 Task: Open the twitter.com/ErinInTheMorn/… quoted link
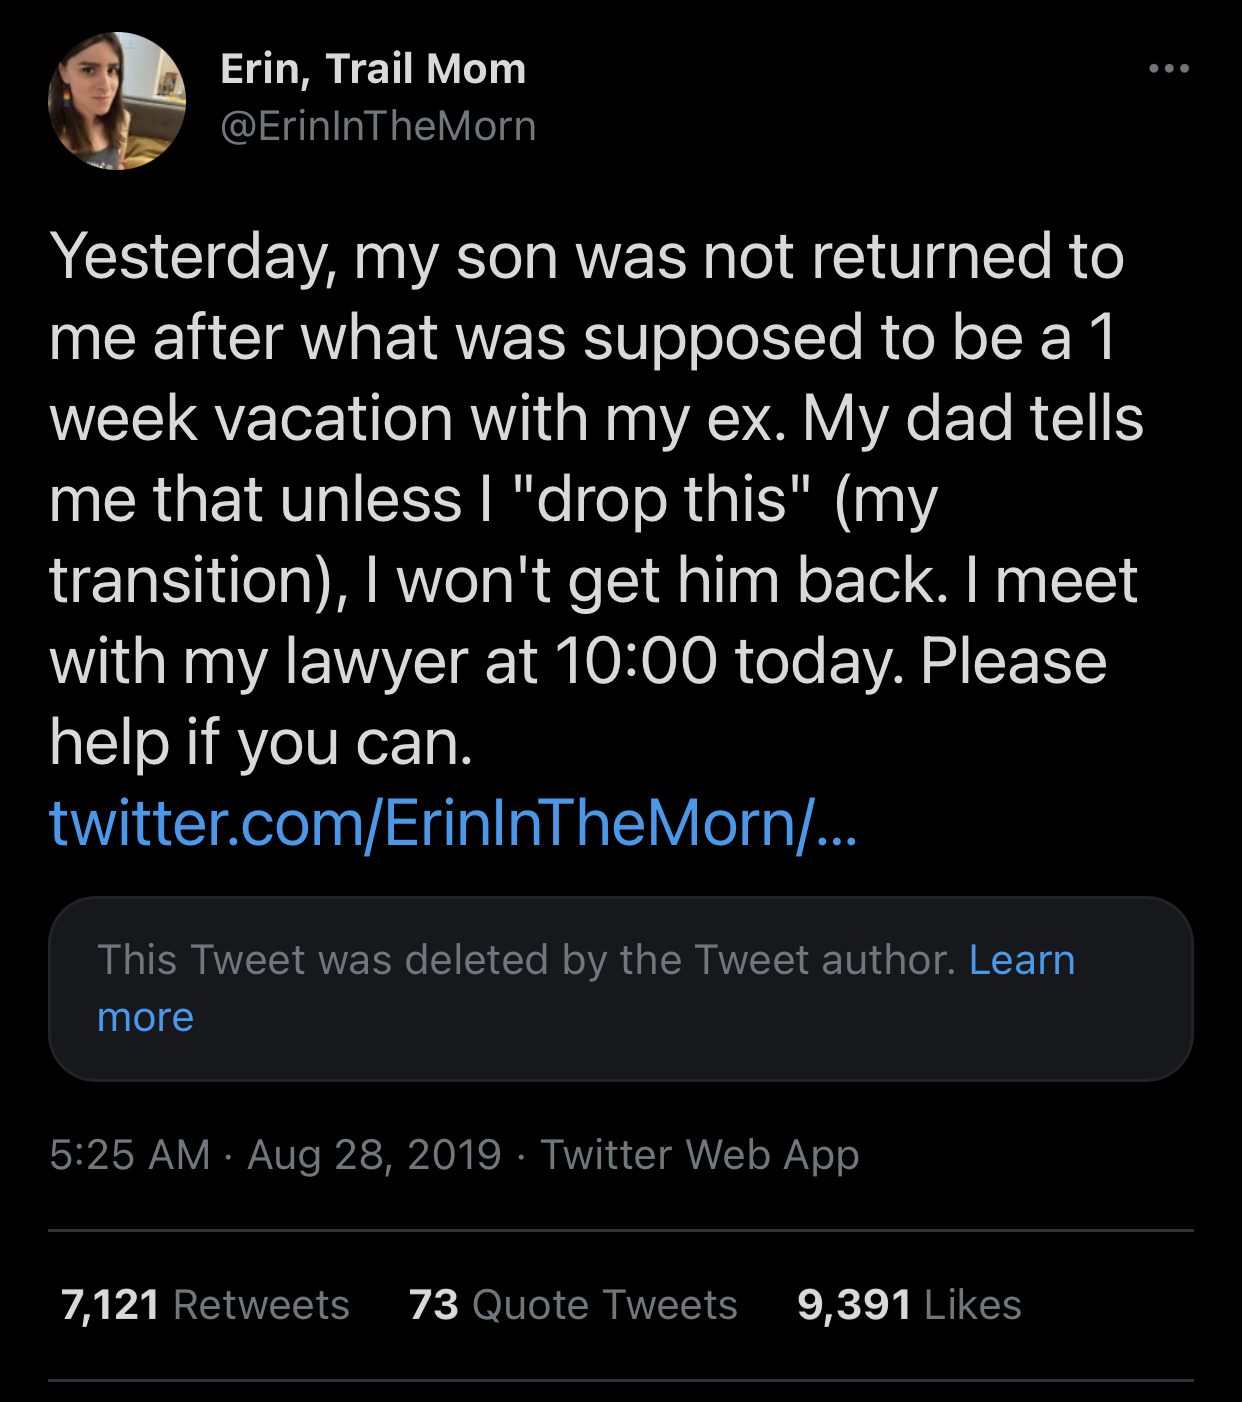click(x=452, y=824)
